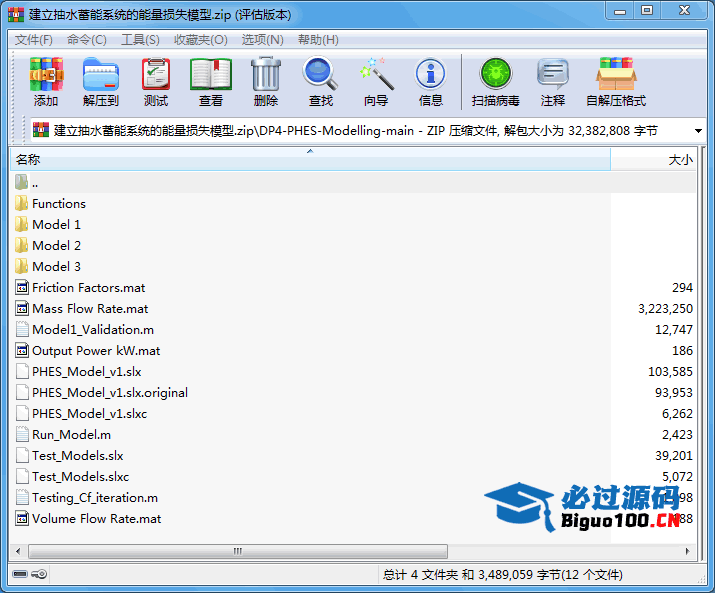Launch the Wizard (向导) wand icon
The width and height of the screenshot is (715, 593).
pos(377,73)
